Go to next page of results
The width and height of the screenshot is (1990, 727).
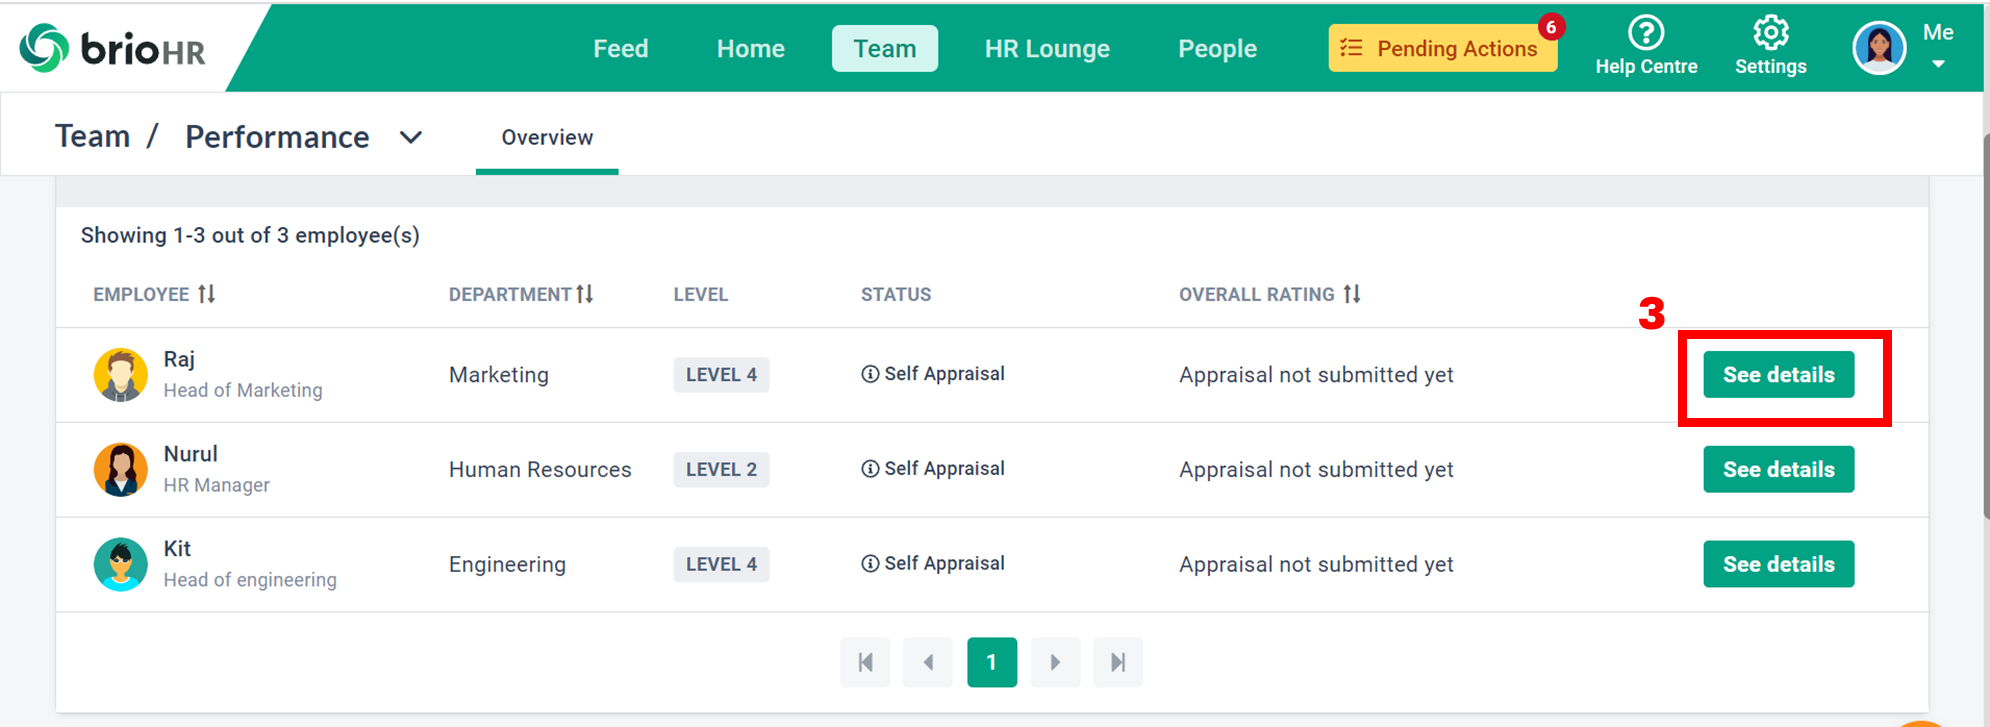tap(1055, 662)
